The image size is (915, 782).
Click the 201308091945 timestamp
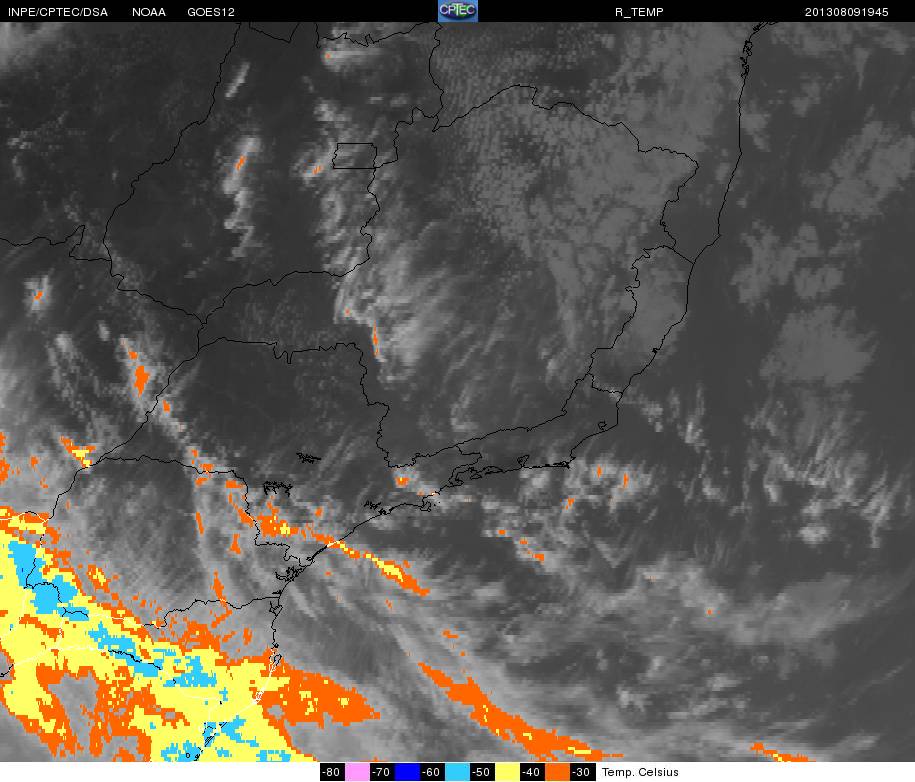click(x=846, y=12)
